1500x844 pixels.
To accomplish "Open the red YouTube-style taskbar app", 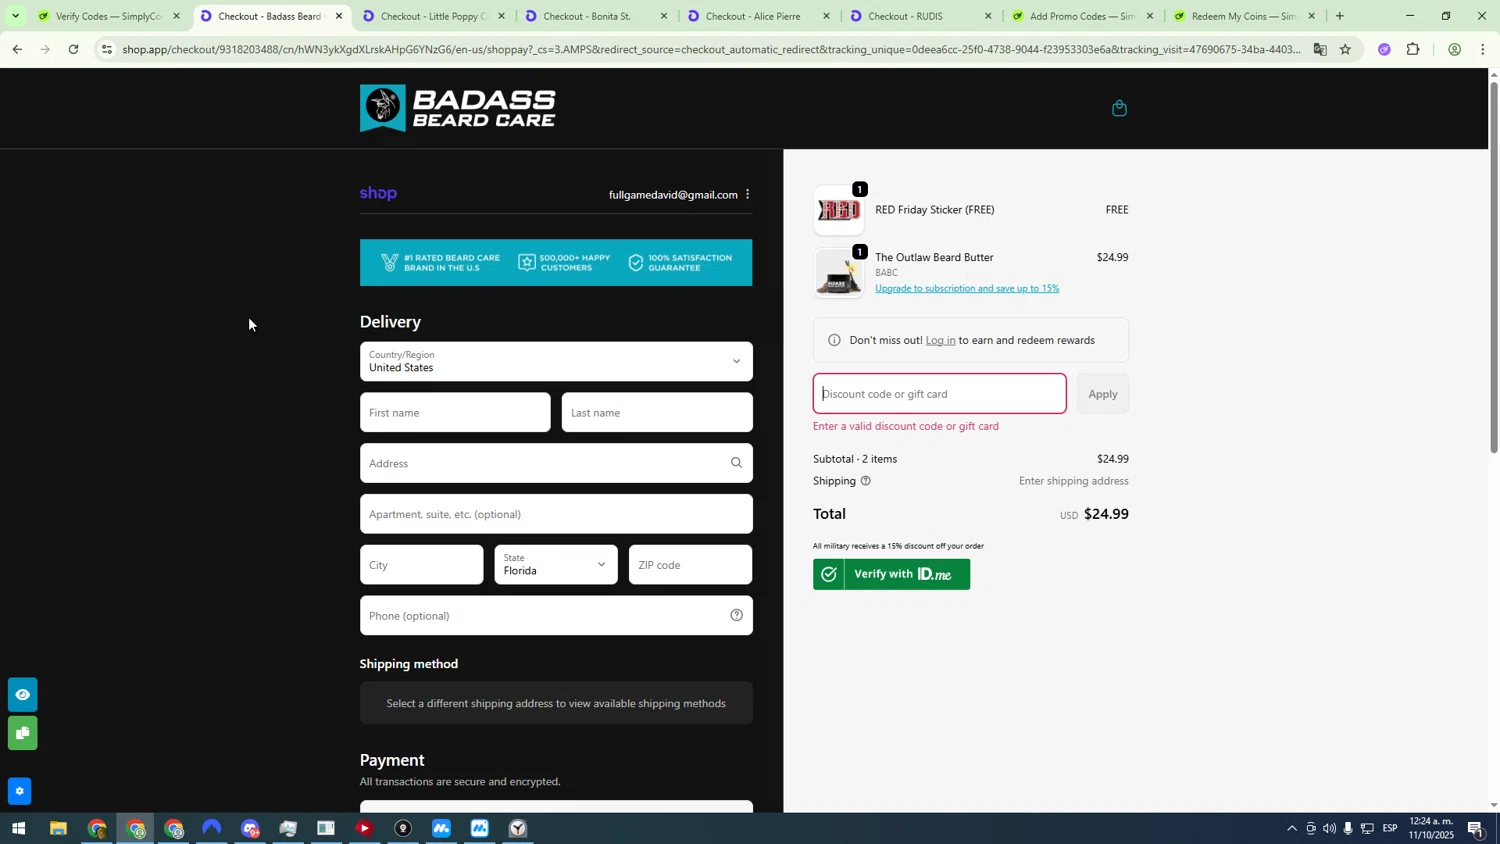I will tap(364, 829).
